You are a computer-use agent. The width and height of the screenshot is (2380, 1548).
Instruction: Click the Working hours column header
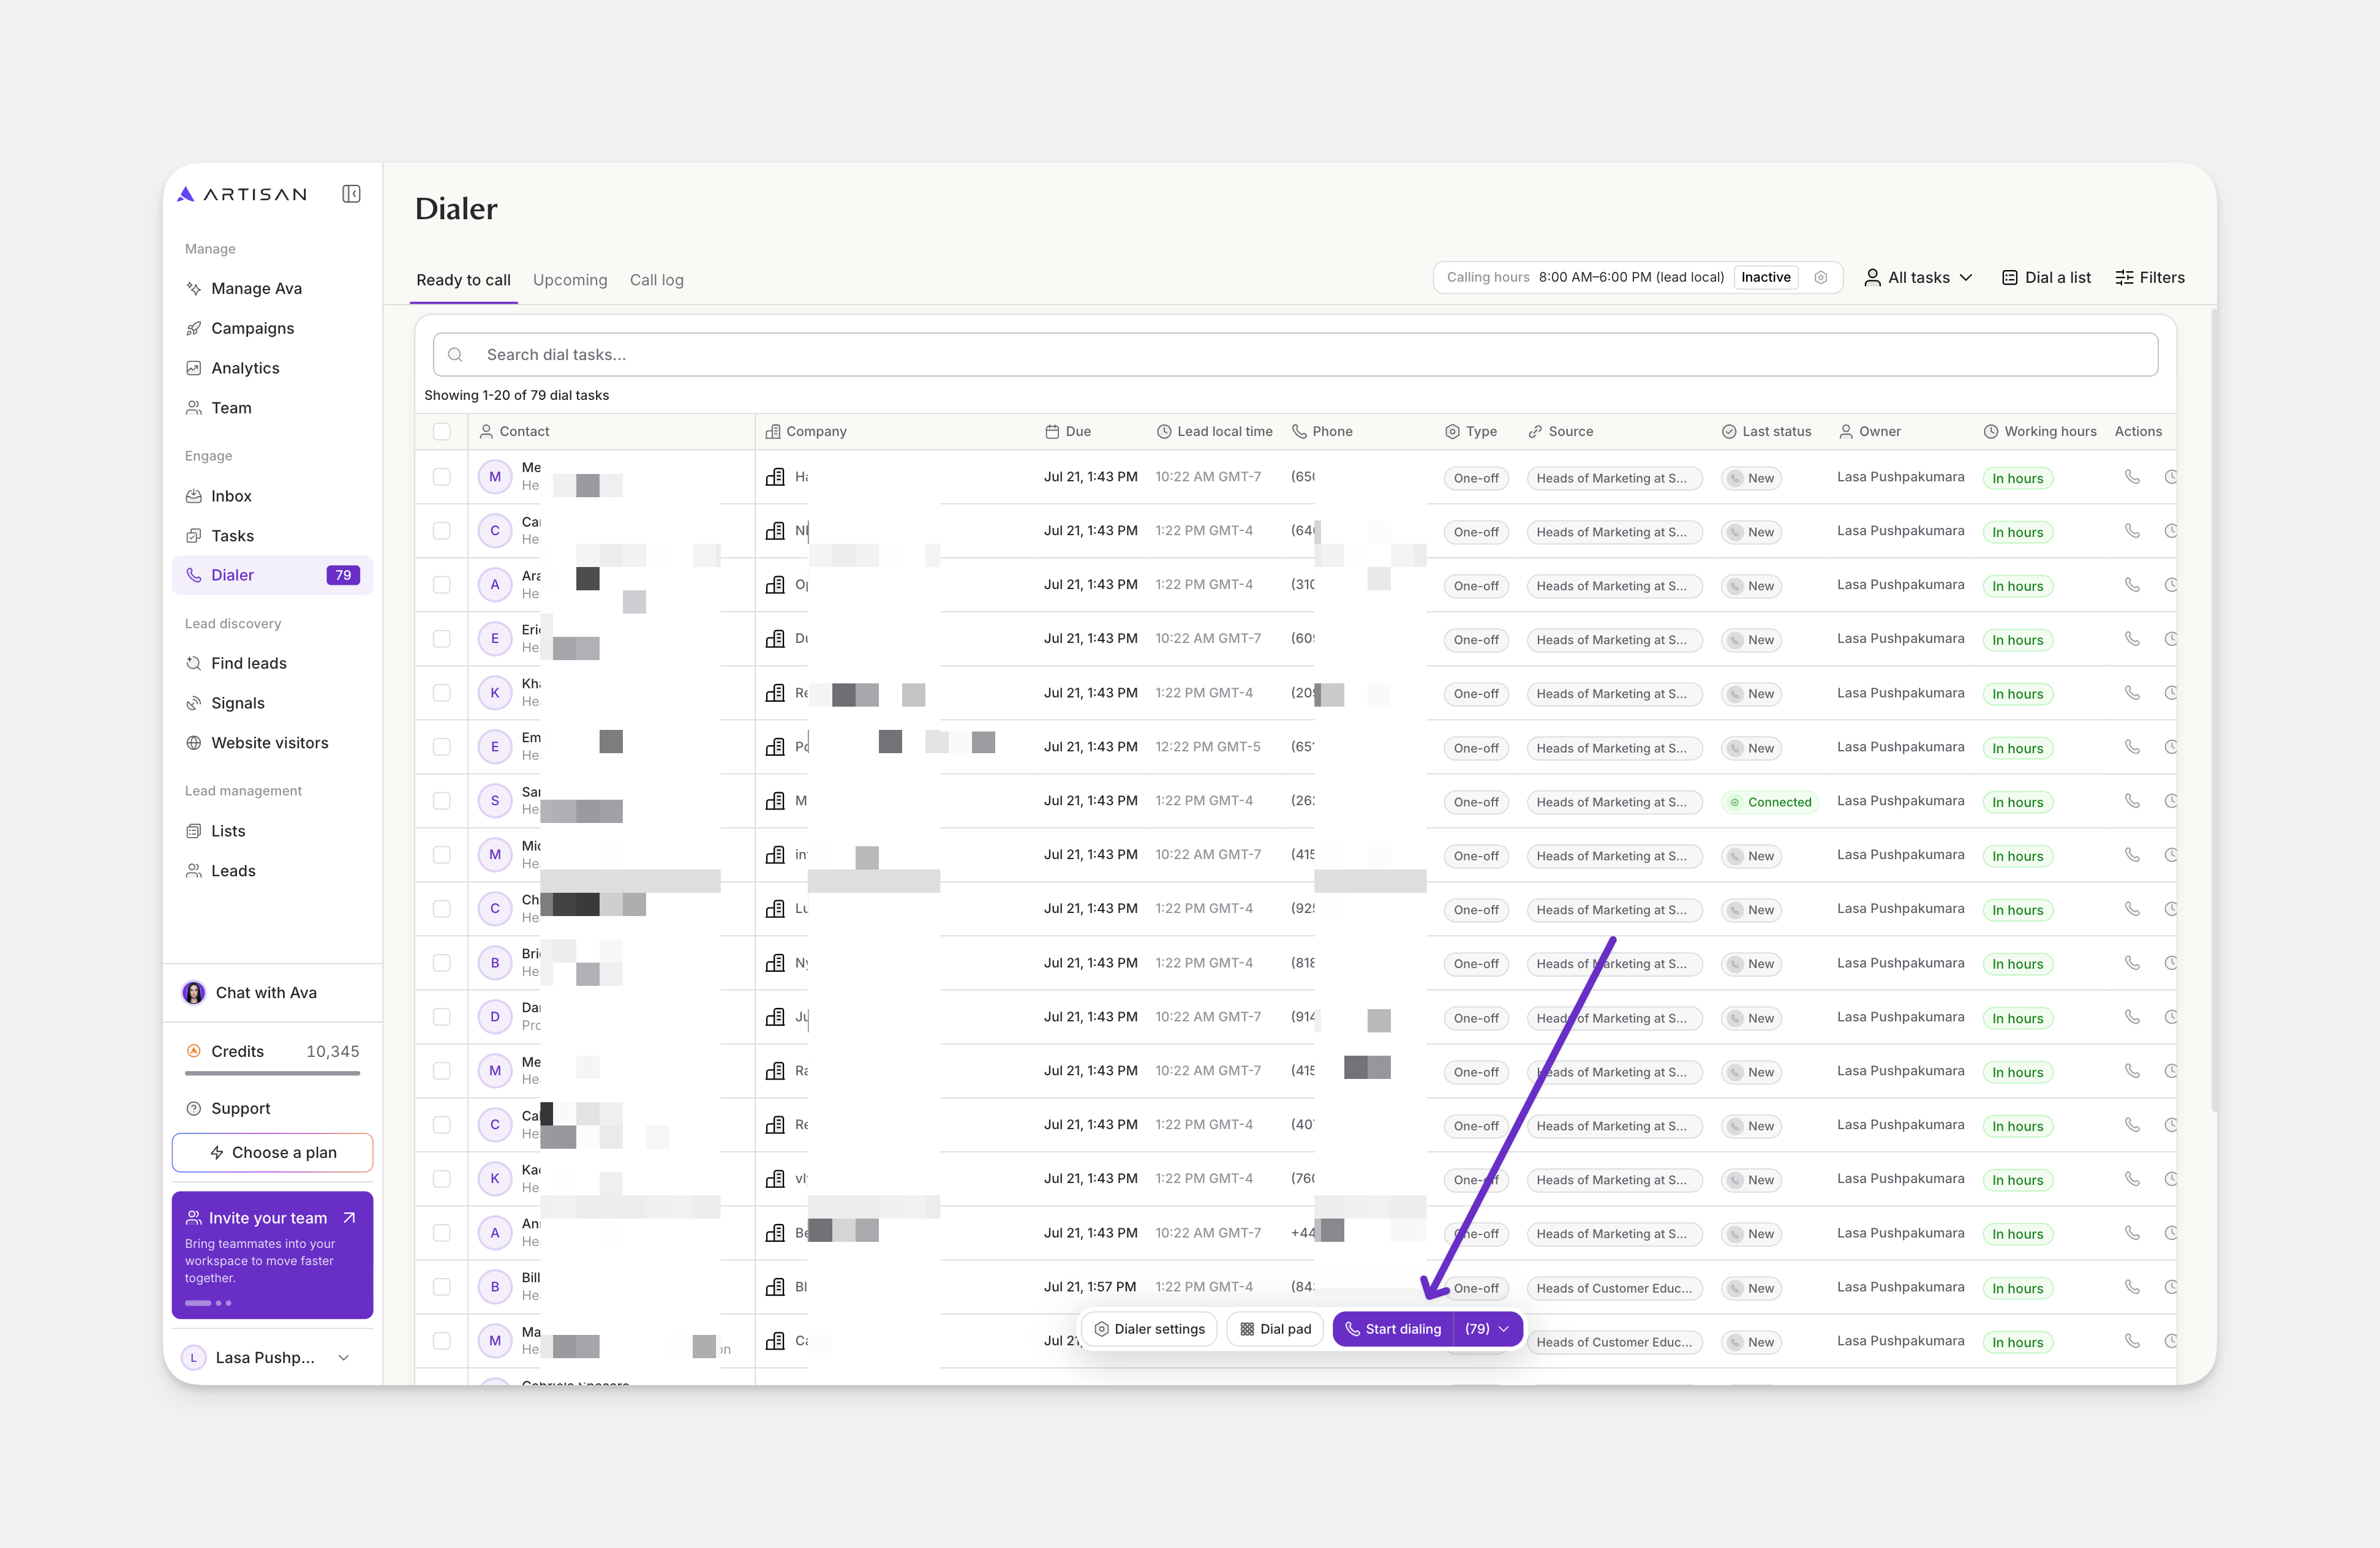coord(2040,431)
